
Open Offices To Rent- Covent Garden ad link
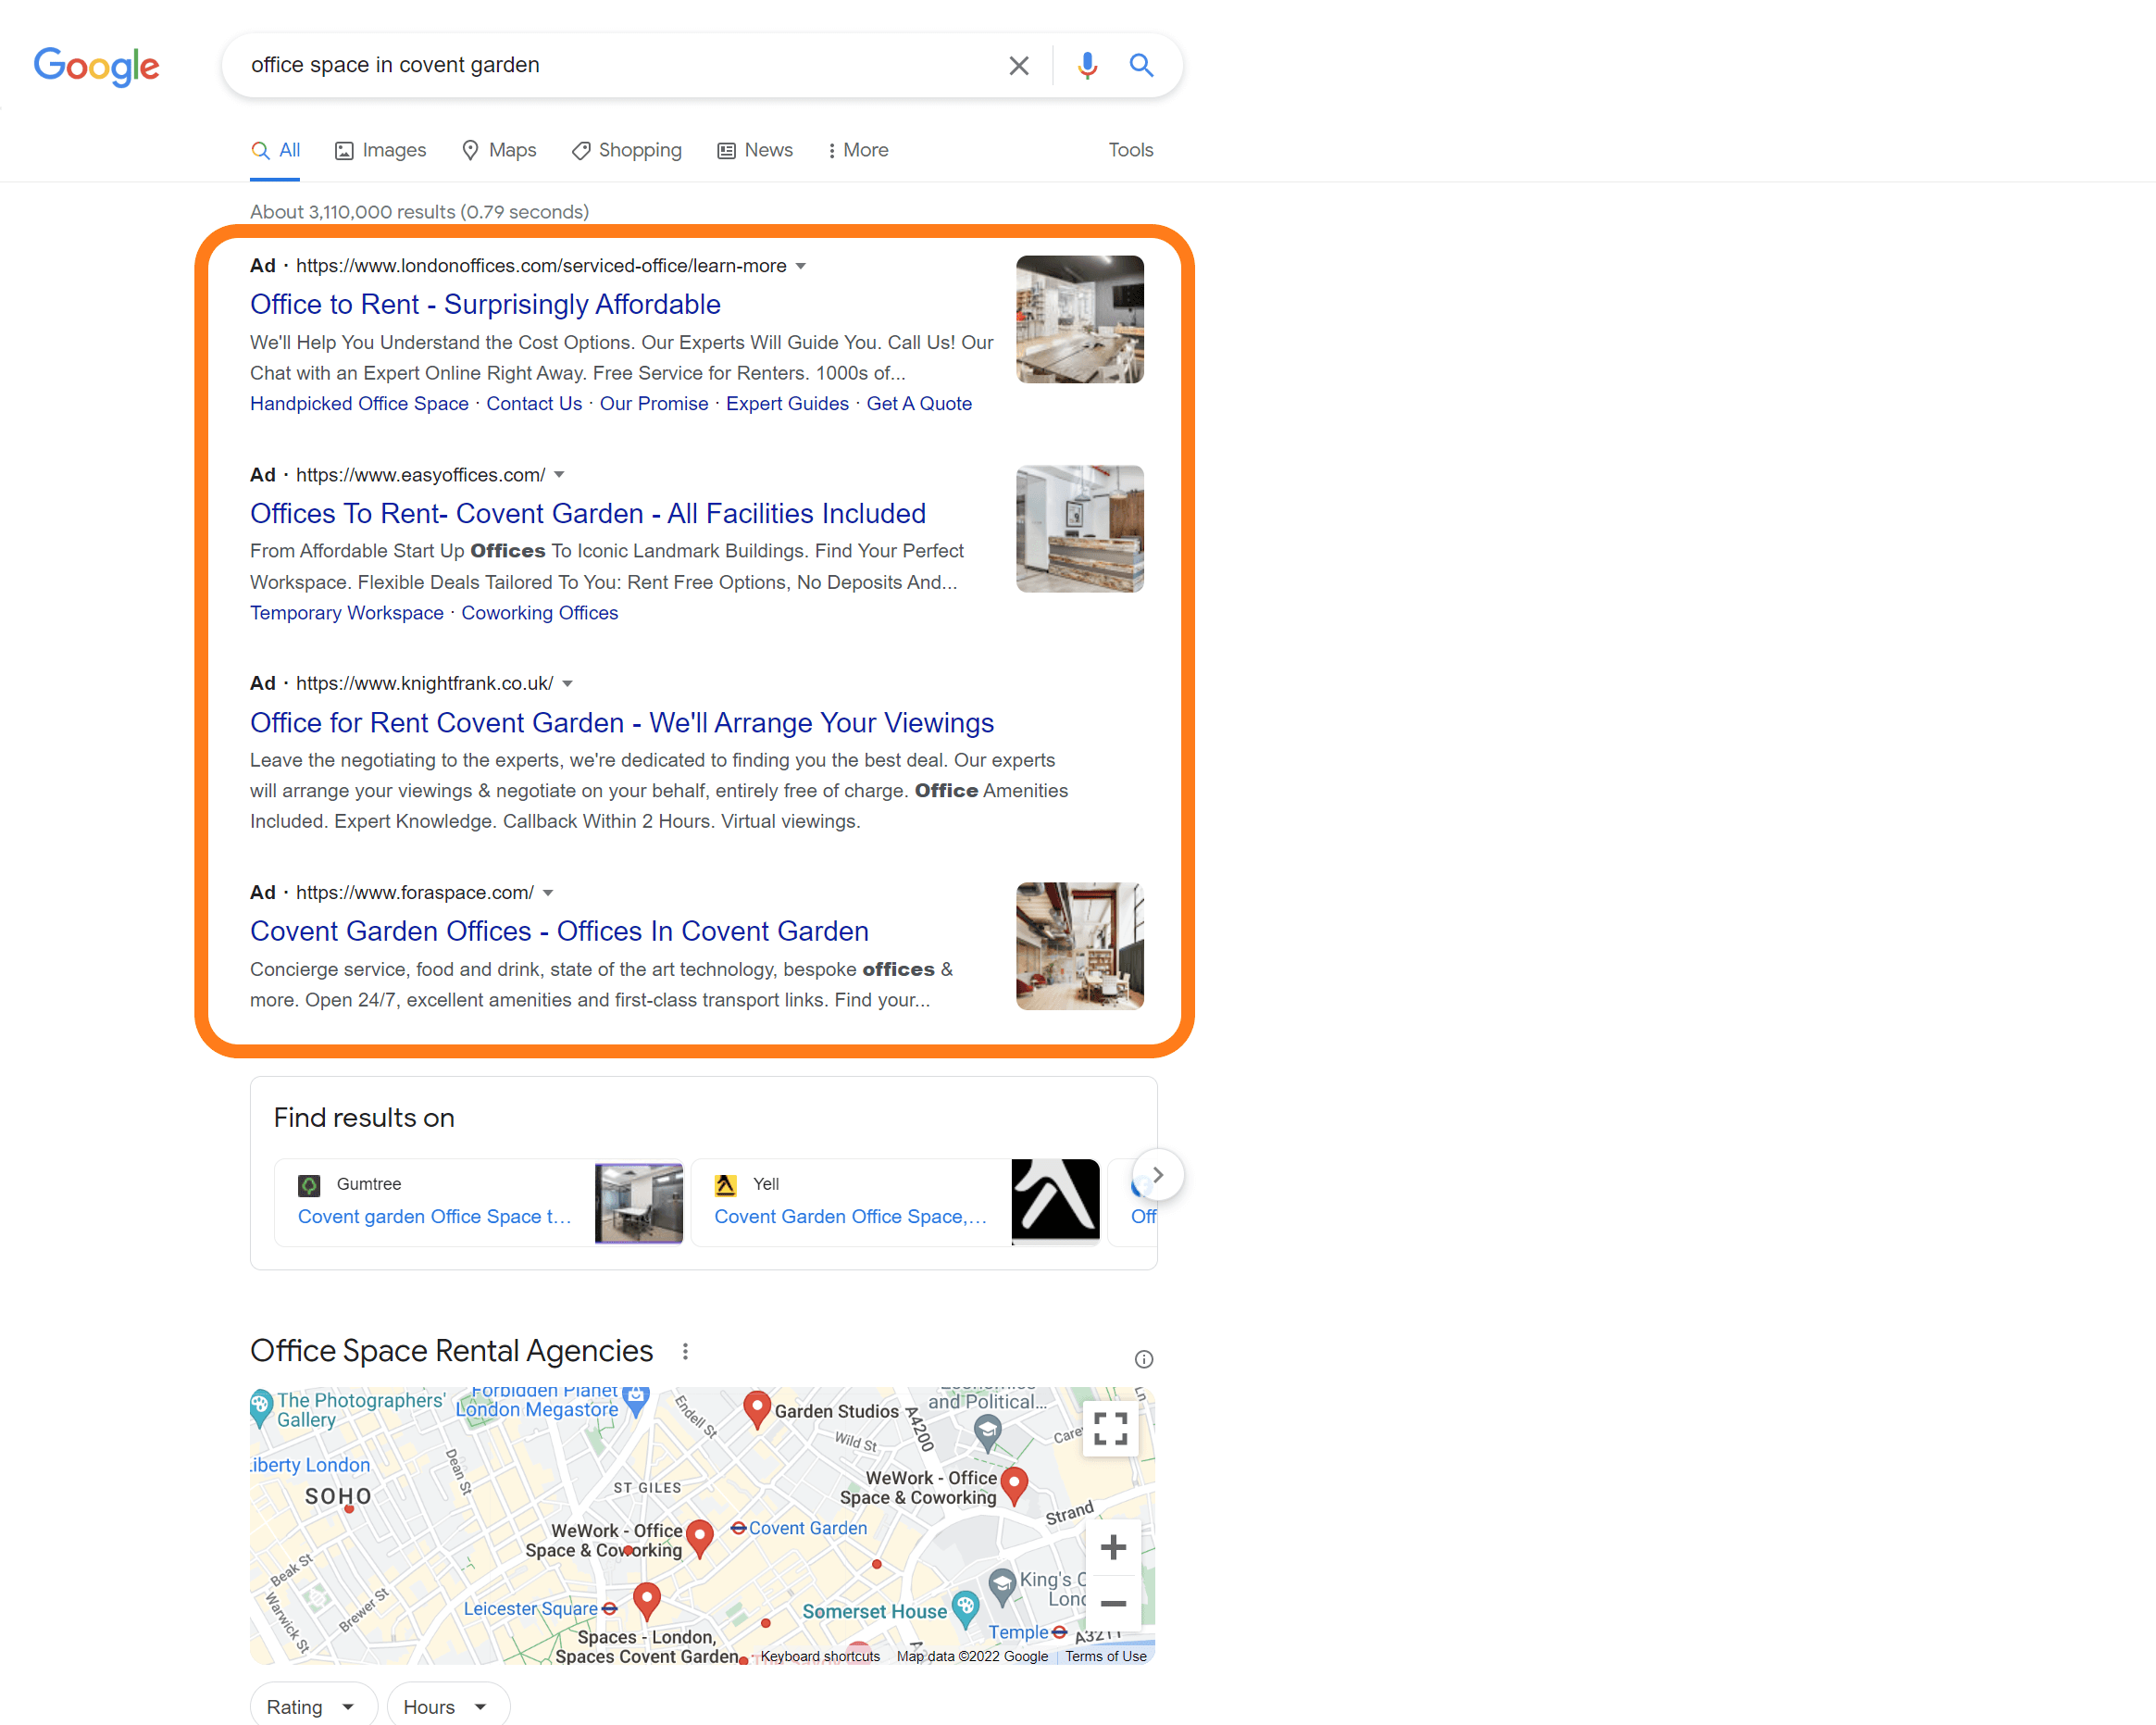587,513
